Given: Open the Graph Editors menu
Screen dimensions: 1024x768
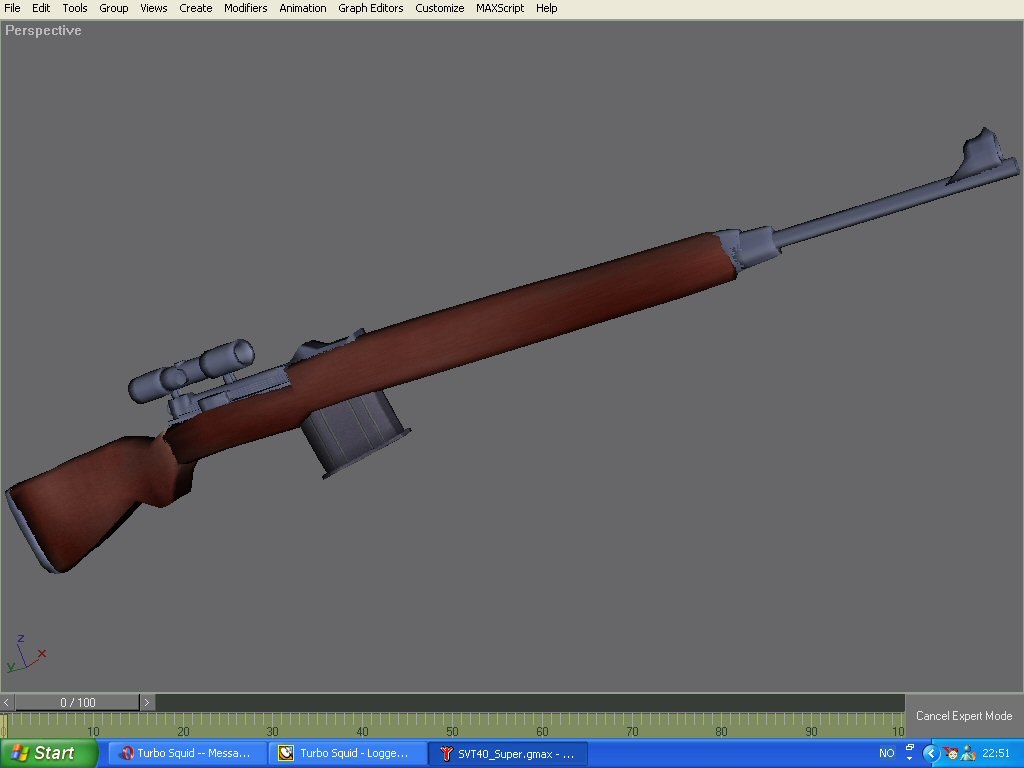Looking at the screenshot, I should coord(370,8).
